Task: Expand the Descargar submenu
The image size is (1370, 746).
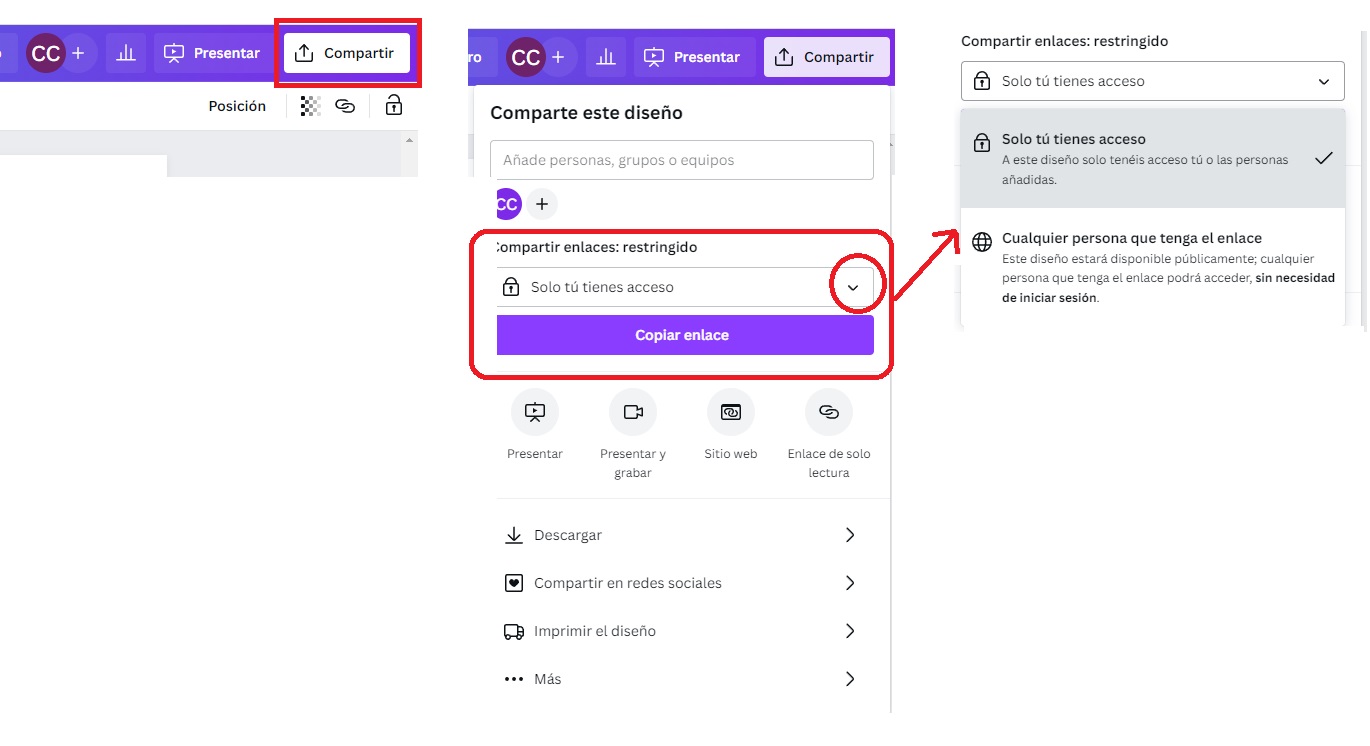Action: 682,535
